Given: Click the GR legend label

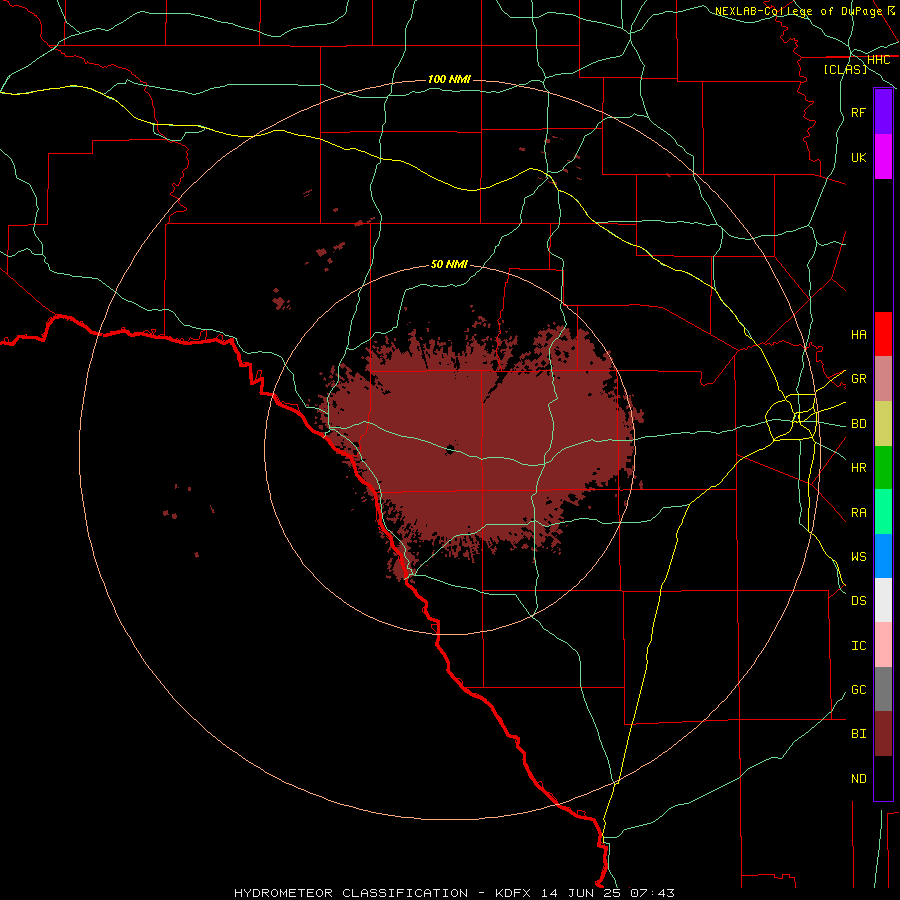Looking at the screenshot, I should (858, 379).
